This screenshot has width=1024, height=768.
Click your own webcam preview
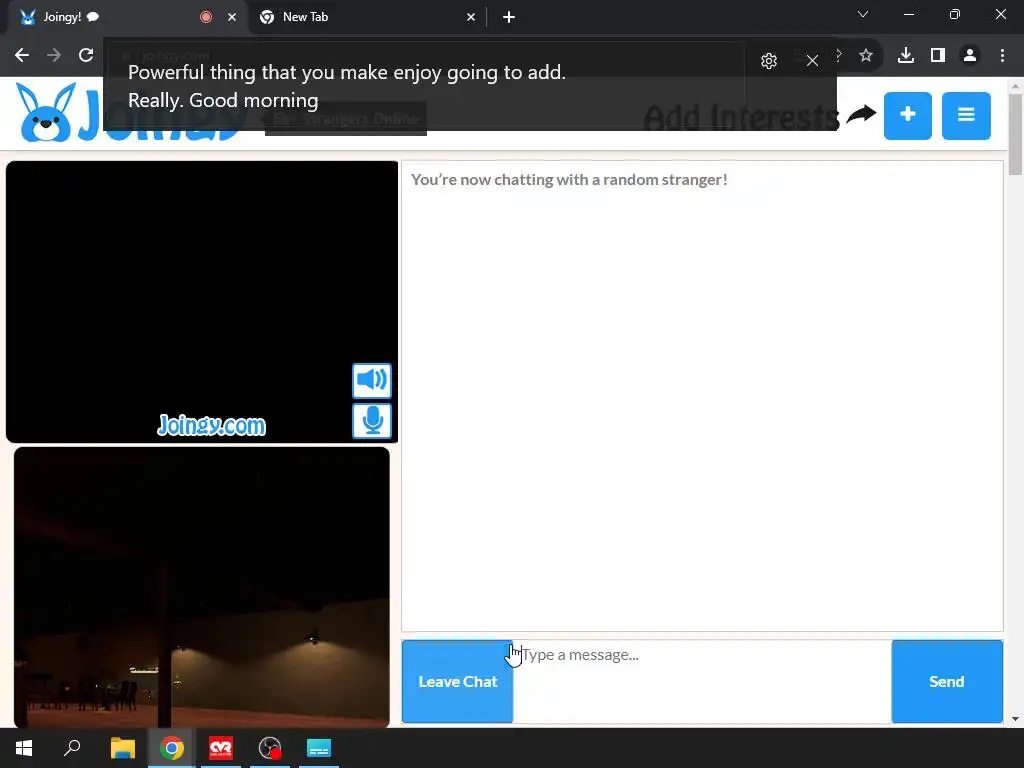202,587
